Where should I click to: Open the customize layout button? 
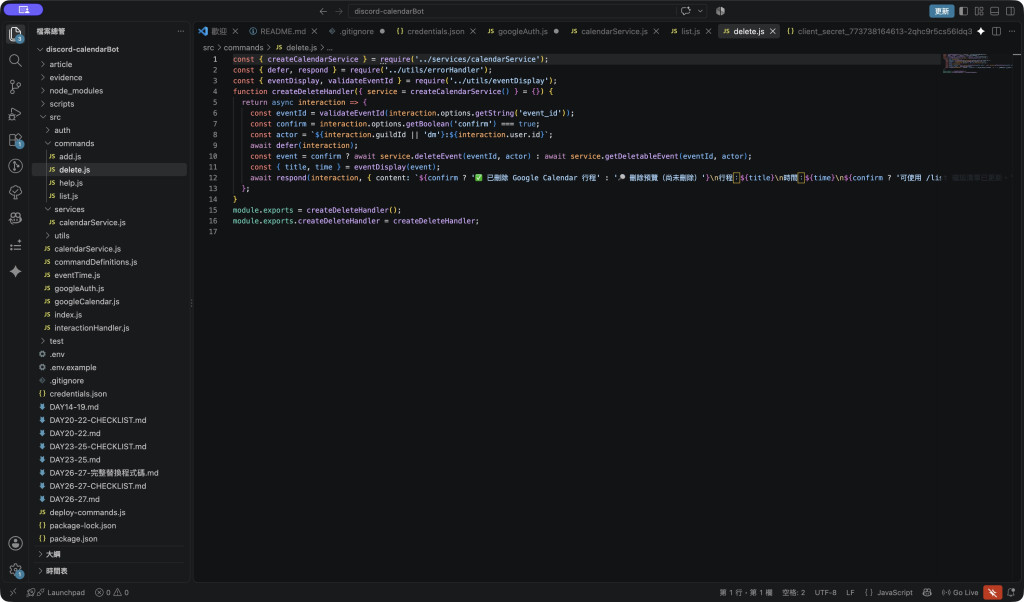(x=979, y=11)
